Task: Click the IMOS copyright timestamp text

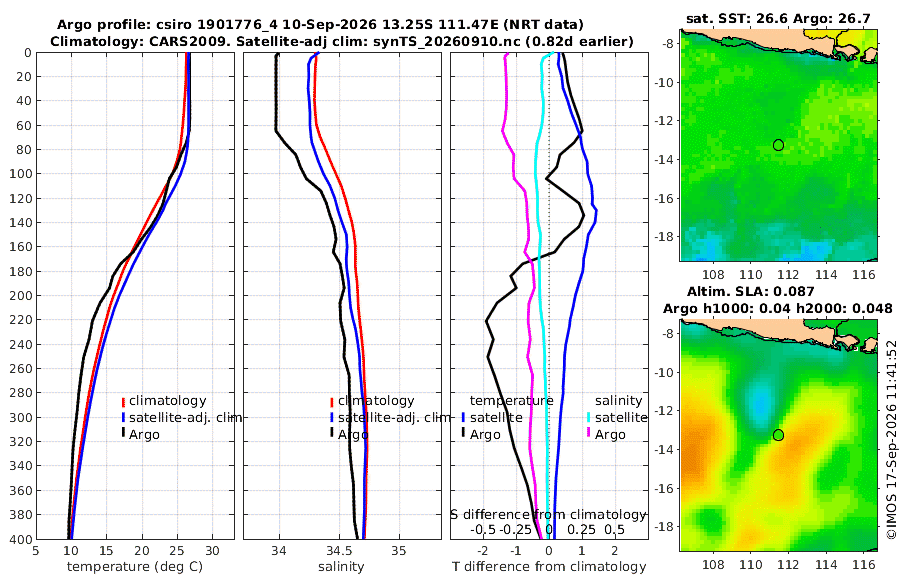Action: pyautogui.click(x=891, y=439)
